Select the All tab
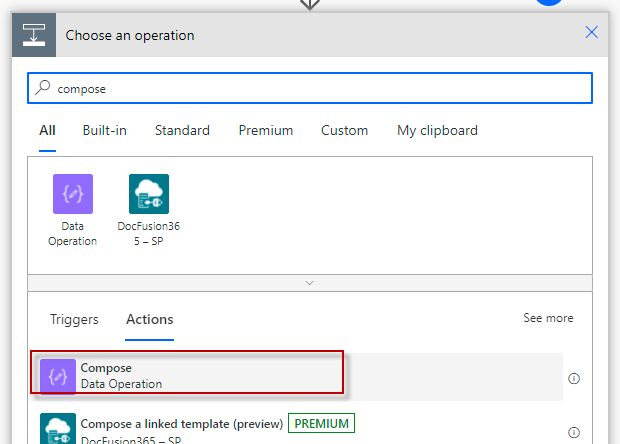620x444 pixels. pos(47,130)
